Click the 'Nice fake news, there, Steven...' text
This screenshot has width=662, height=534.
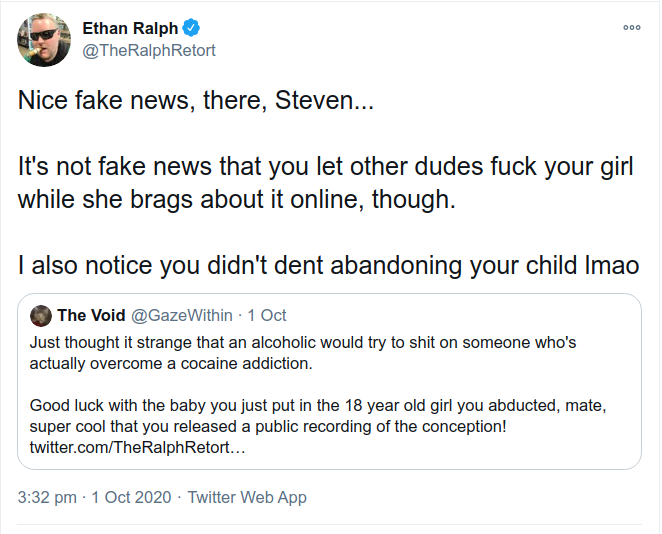(196, 100)
